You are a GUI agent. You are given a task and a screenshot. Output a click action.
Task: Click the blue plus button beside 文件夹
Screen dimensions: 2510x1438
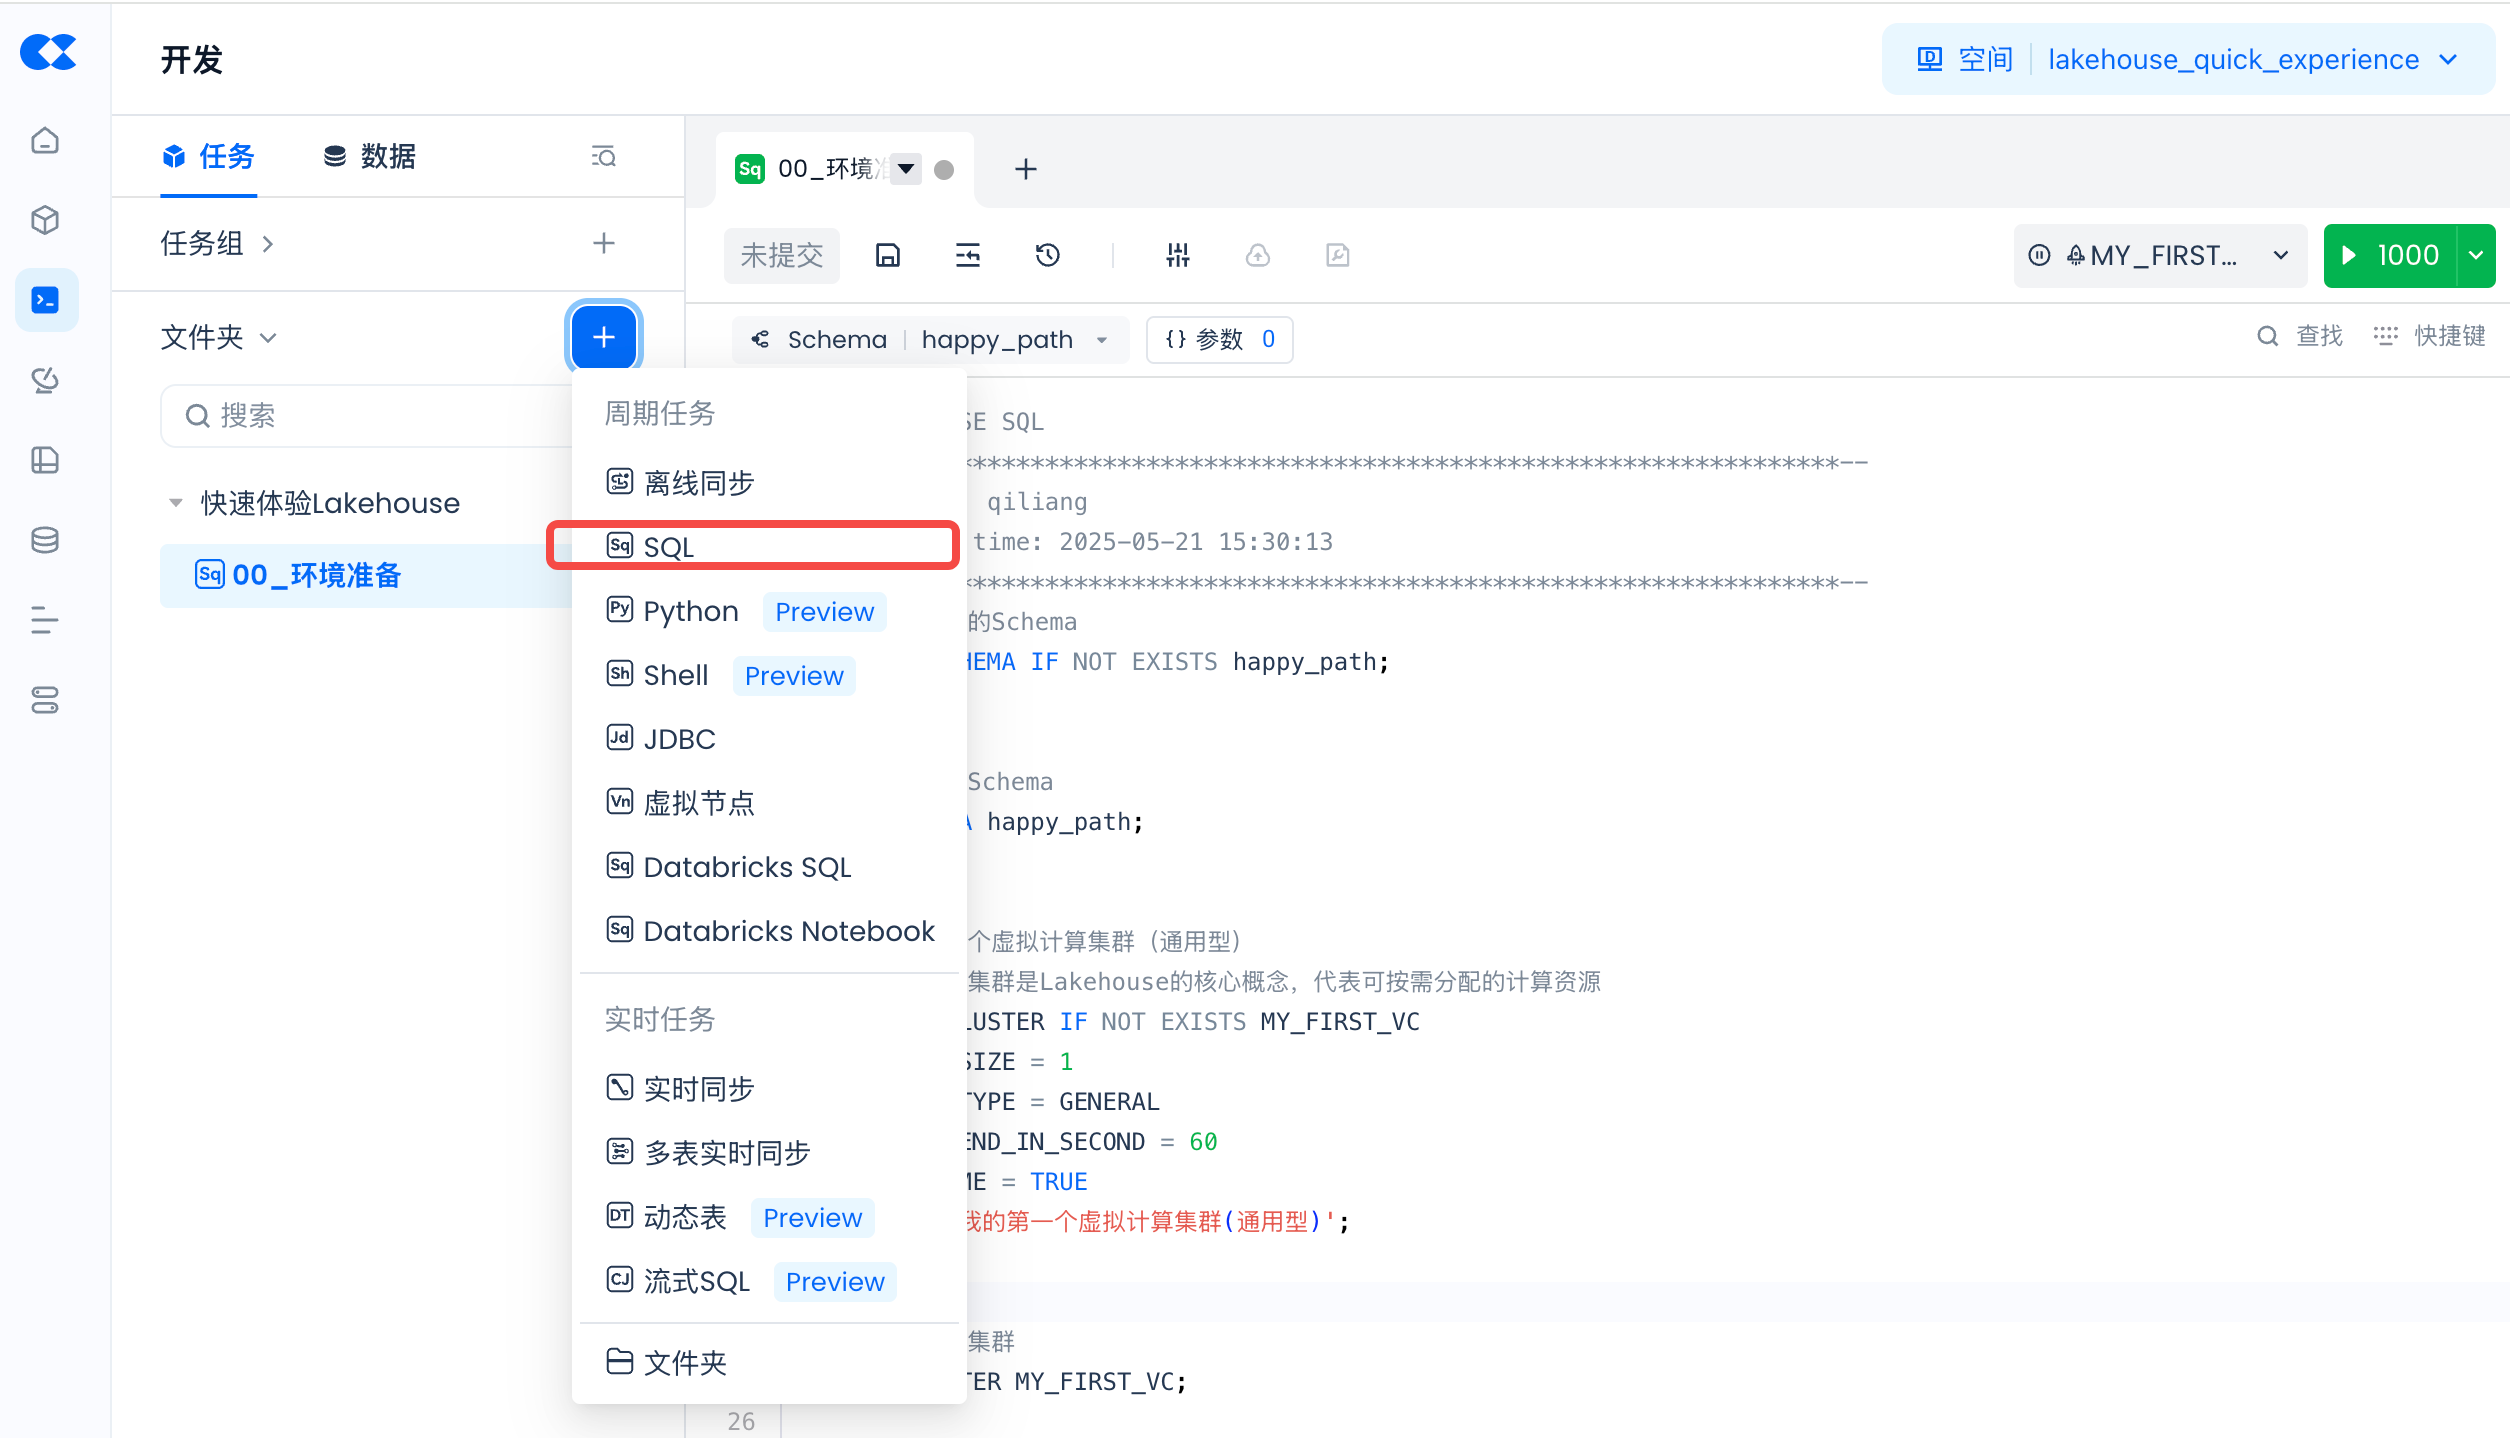pyautogui.click(x=603, y=337)
